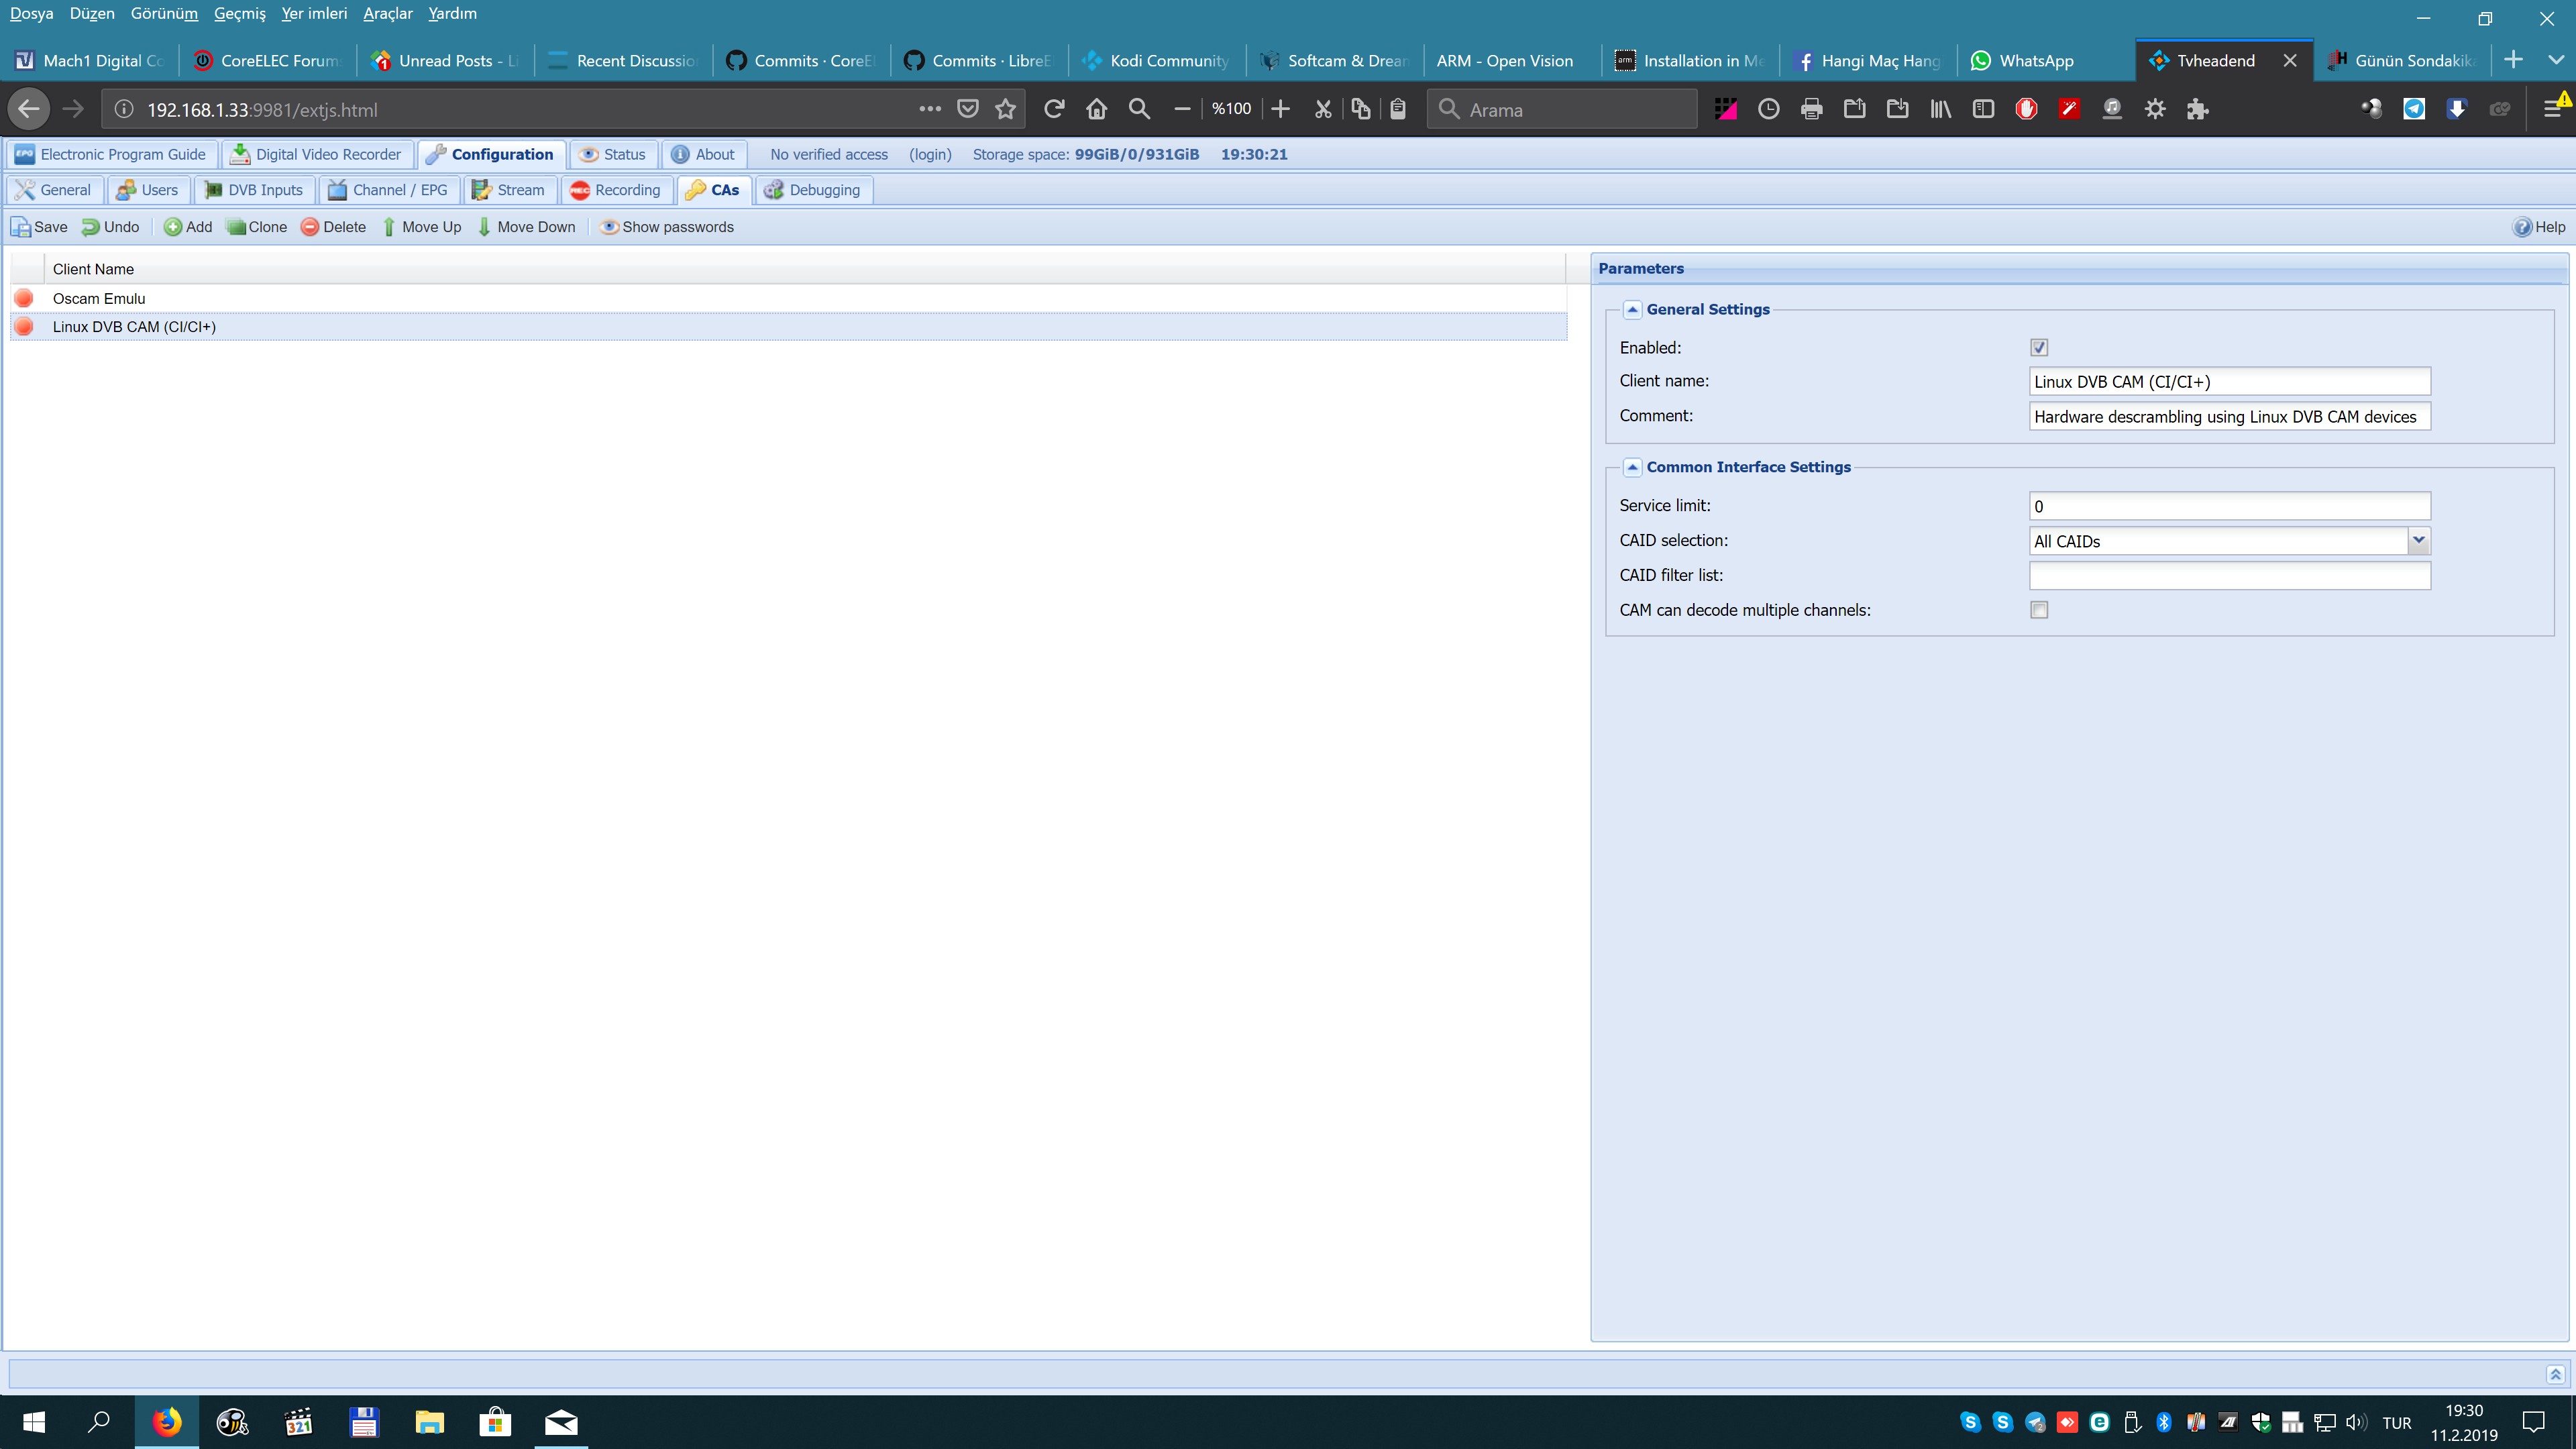Viewport: 2576px width, 1449px height.
Task: Open the Help icon at top right
Action: point(2523,227)
